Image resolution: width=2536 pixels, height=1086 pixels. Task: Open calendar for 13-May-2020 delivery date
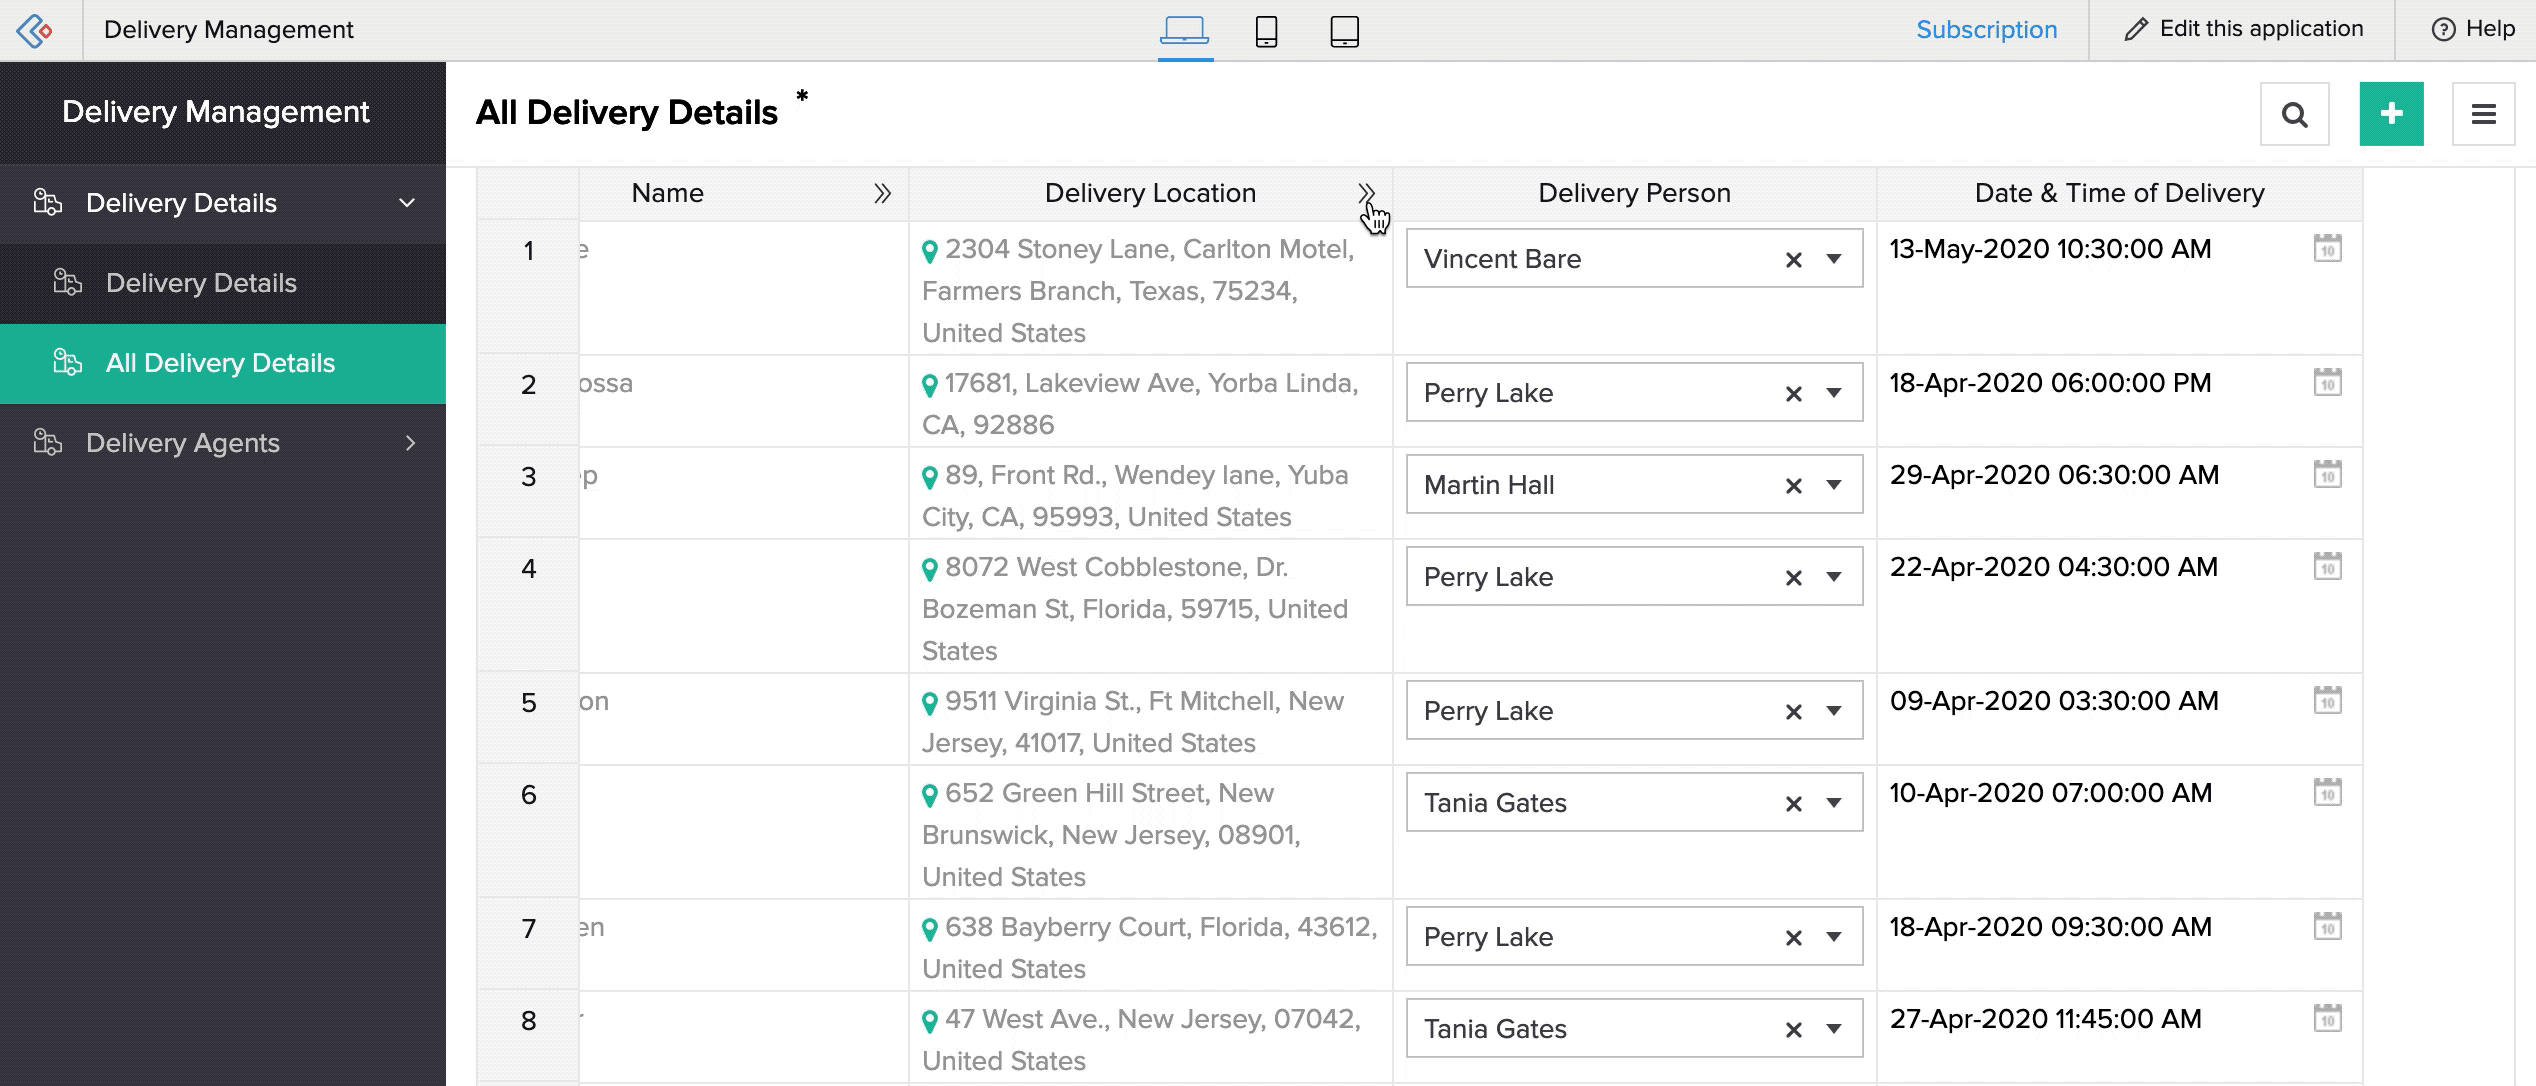click(2327, 248)
